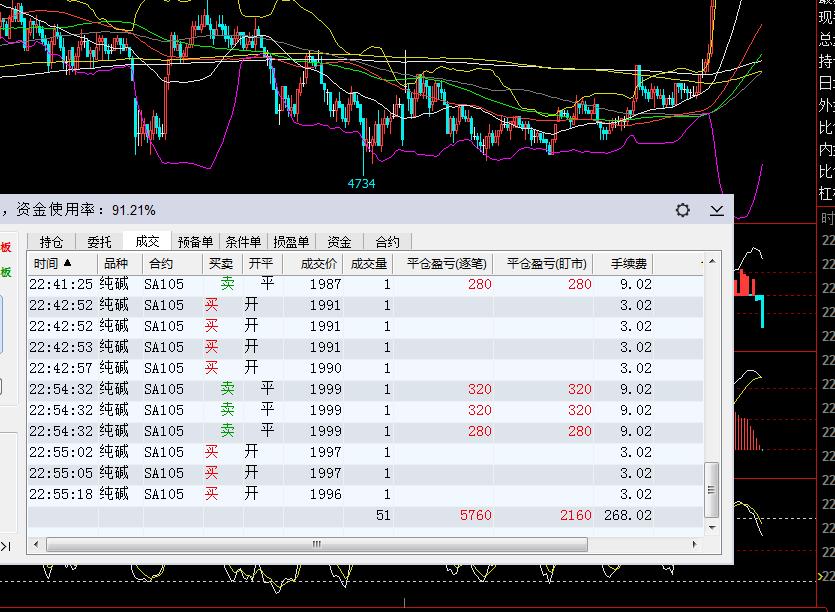Select the trade row at 22:55:02
This screenshot has height=612, width=835.
[366, 452]
